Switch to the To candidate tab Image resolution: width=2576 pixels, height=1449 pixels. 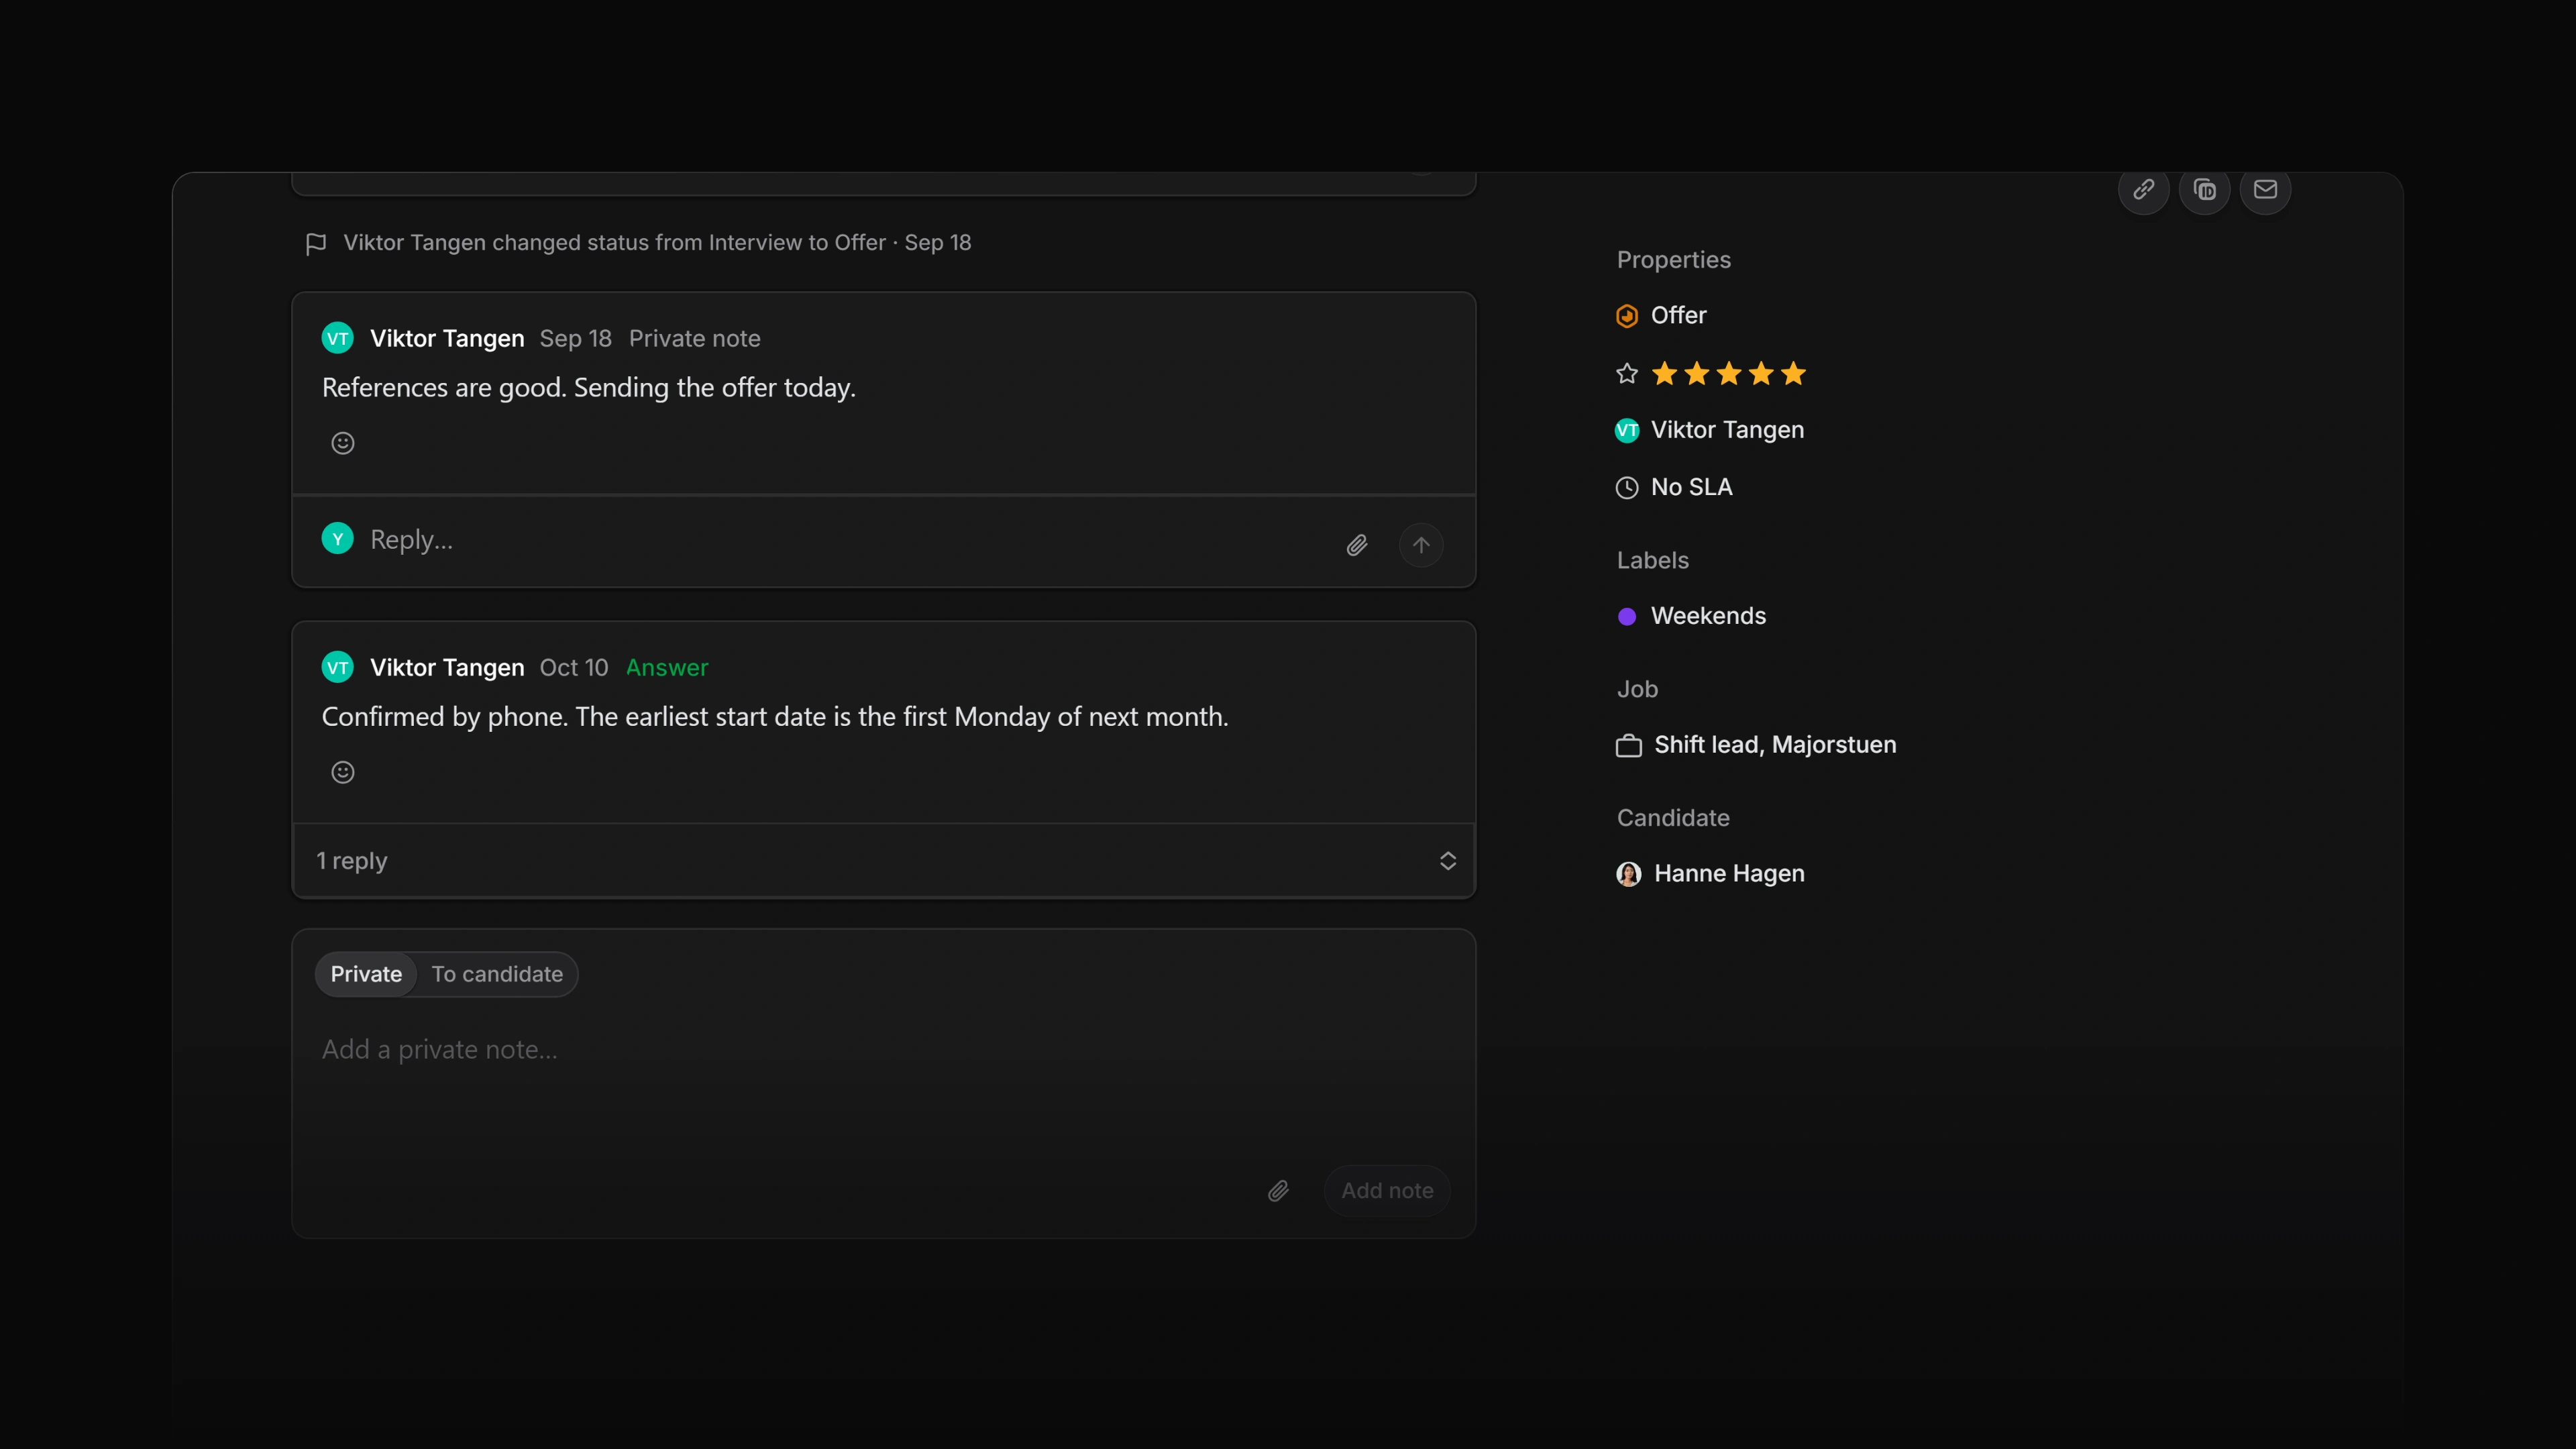pyautogui.click(x=497, y=974)
